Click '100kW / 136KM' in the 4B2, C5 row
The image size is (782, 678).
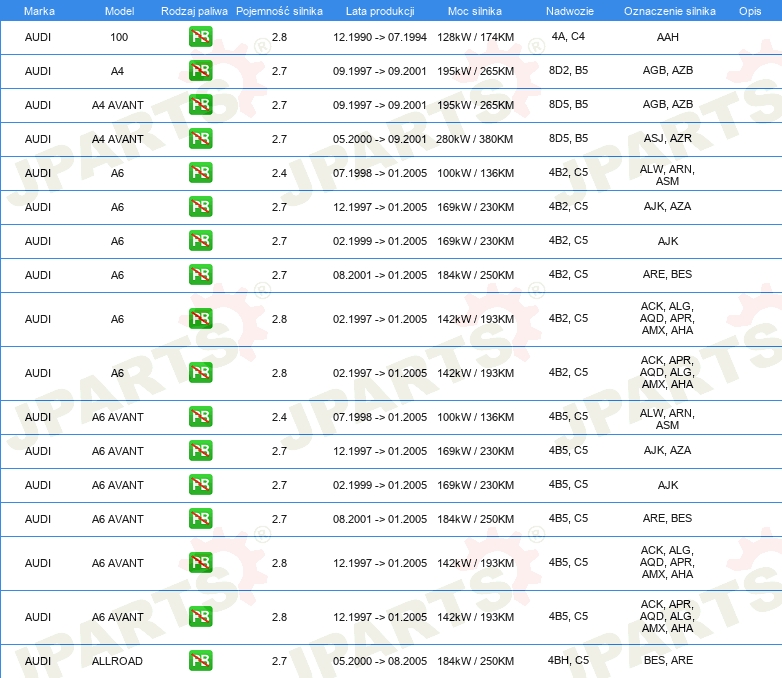click(x=475, y=173)
